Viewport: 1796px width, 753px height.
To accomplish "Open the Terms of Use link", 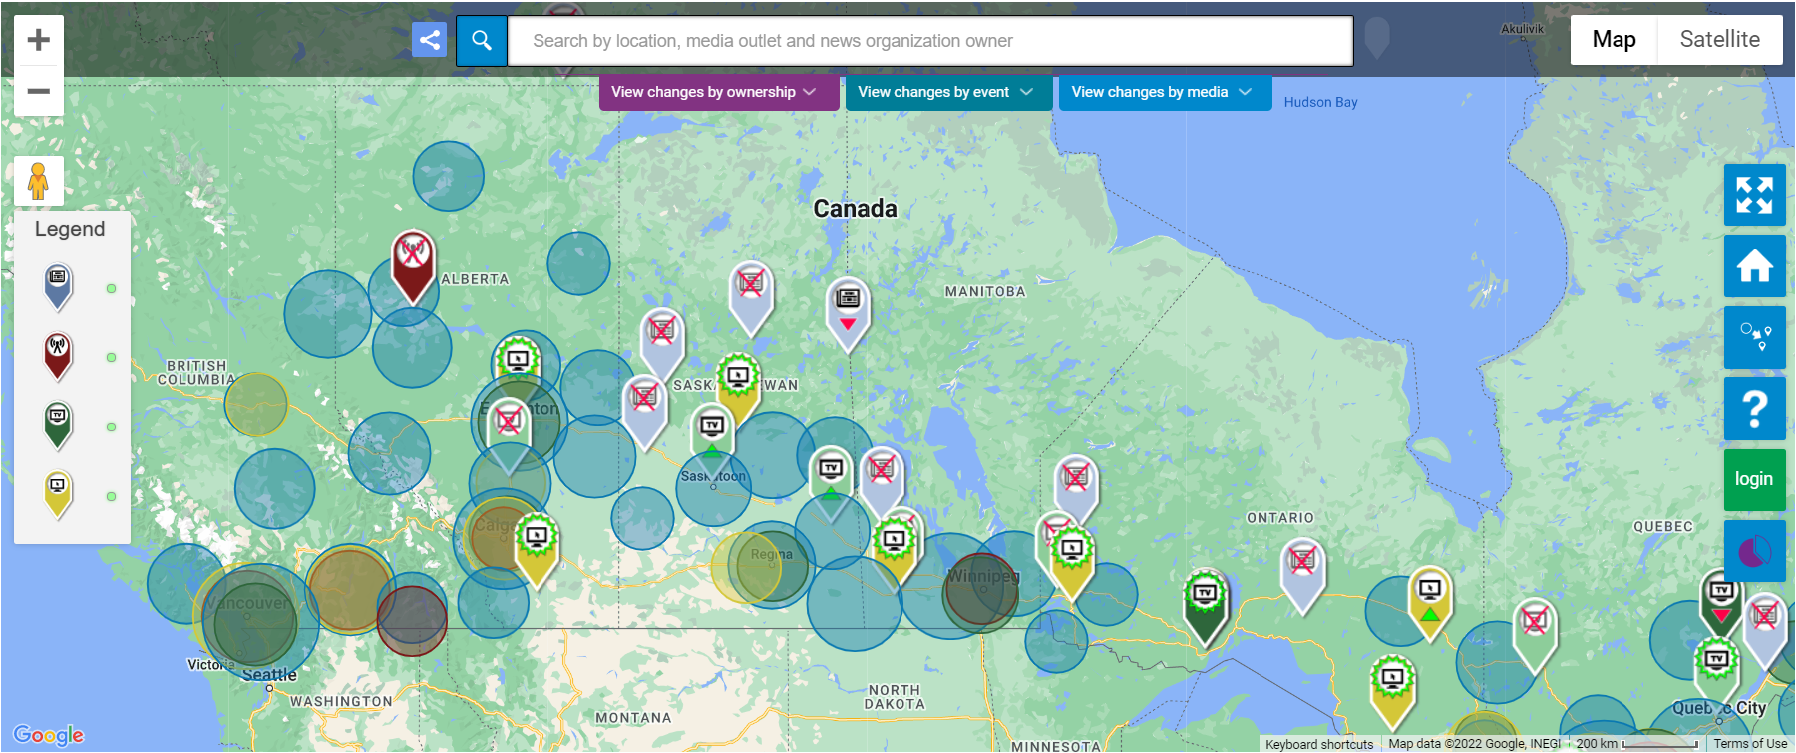I will [x=1749, y=744].
